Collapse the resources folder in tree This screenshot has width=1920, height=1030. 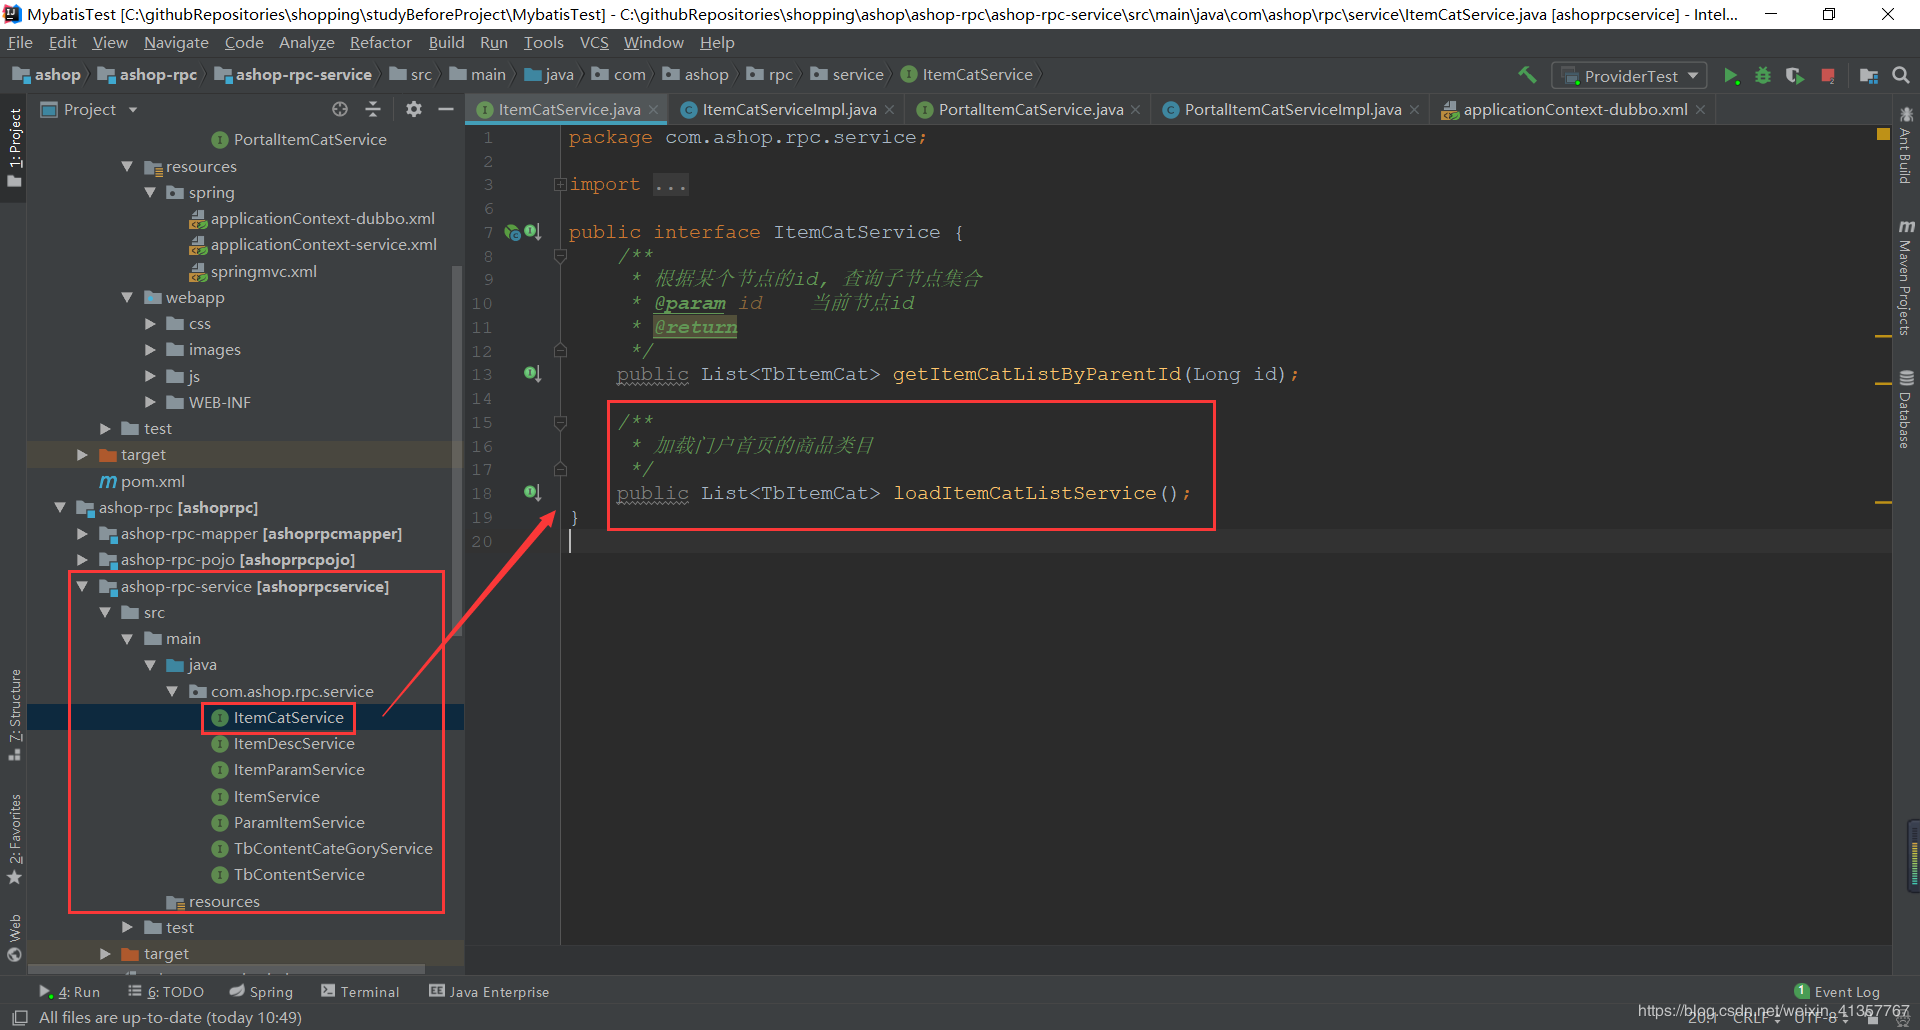[x=127, y=167]
